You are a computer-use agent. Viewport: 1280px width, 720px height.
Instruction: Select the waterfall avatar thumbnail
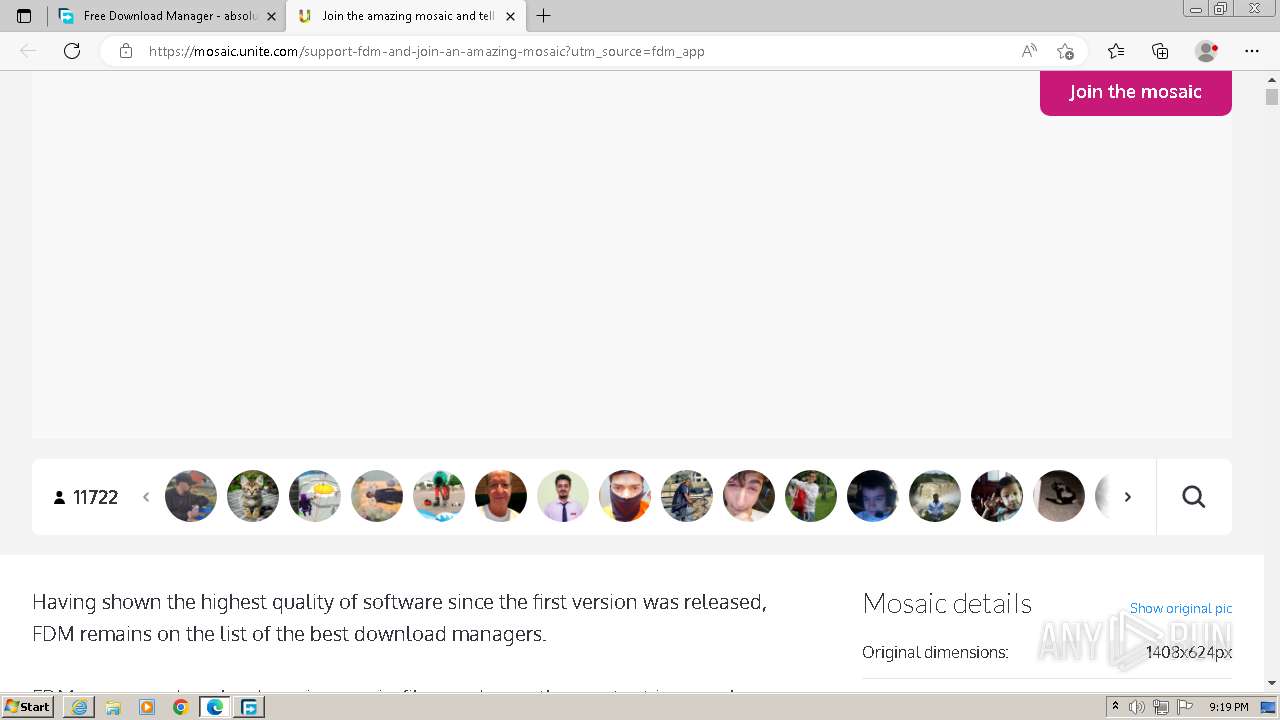(935, 496)
